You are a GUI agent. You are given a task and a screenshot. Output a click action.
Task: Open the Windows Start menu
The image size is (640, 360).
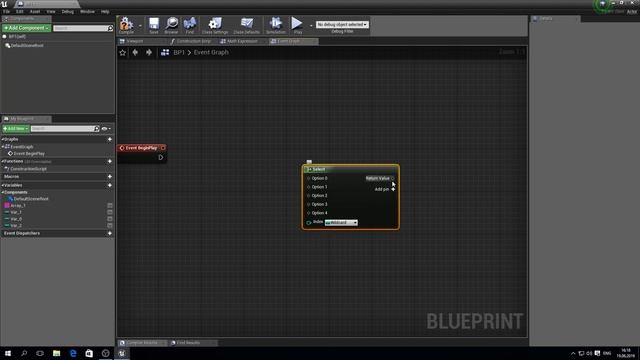pyautogui.click(x=8, y=353)
